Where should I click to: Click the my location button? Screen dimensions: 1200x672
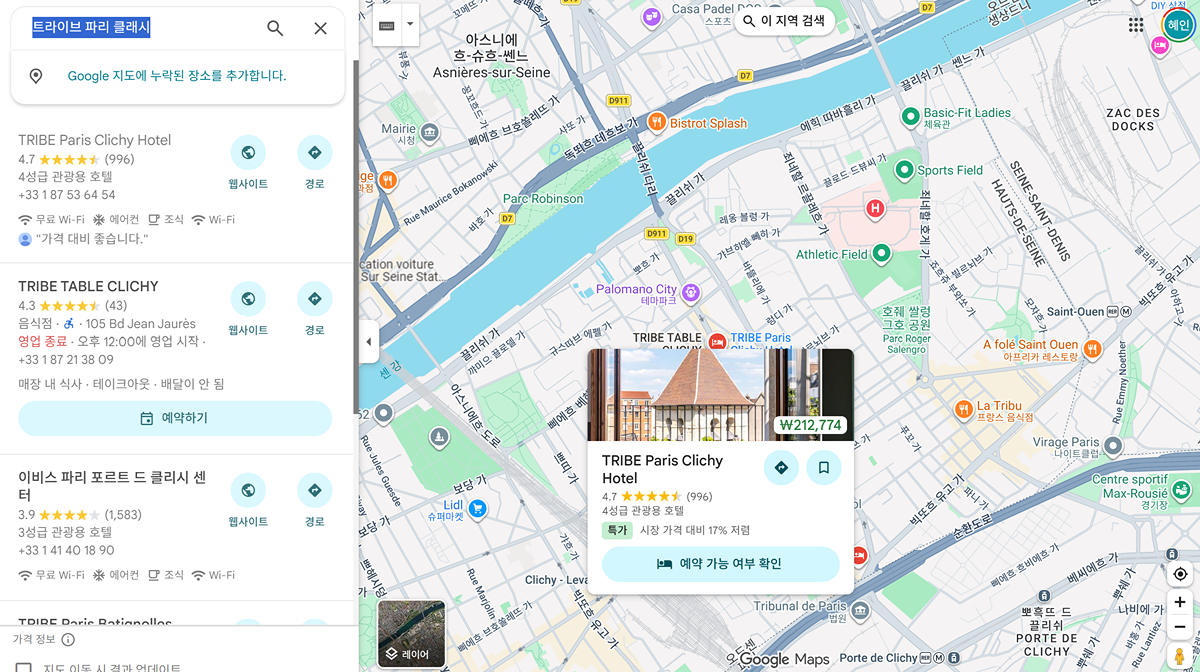[x=1180, y=573]
